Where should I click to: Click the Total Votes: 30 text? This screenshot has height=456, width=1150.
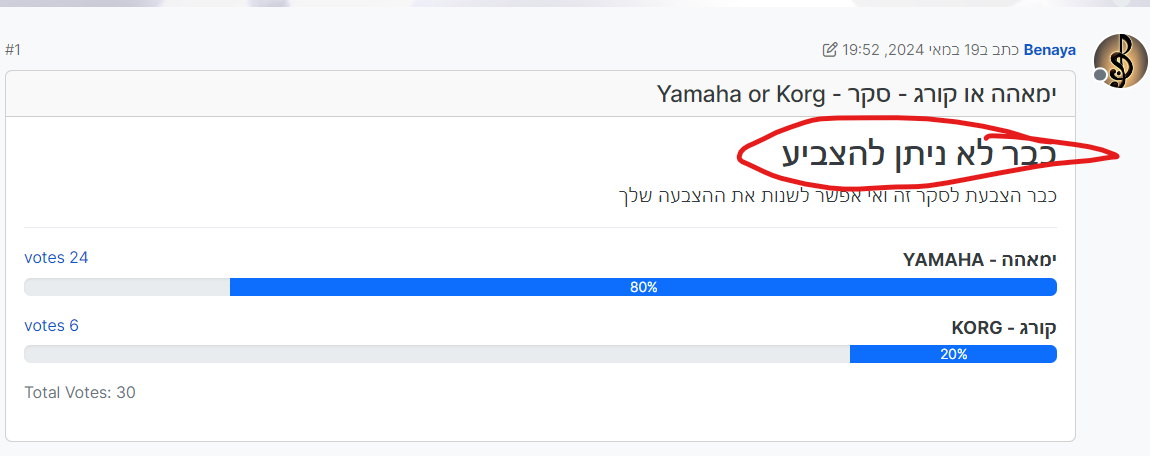[x=80, y=392]
